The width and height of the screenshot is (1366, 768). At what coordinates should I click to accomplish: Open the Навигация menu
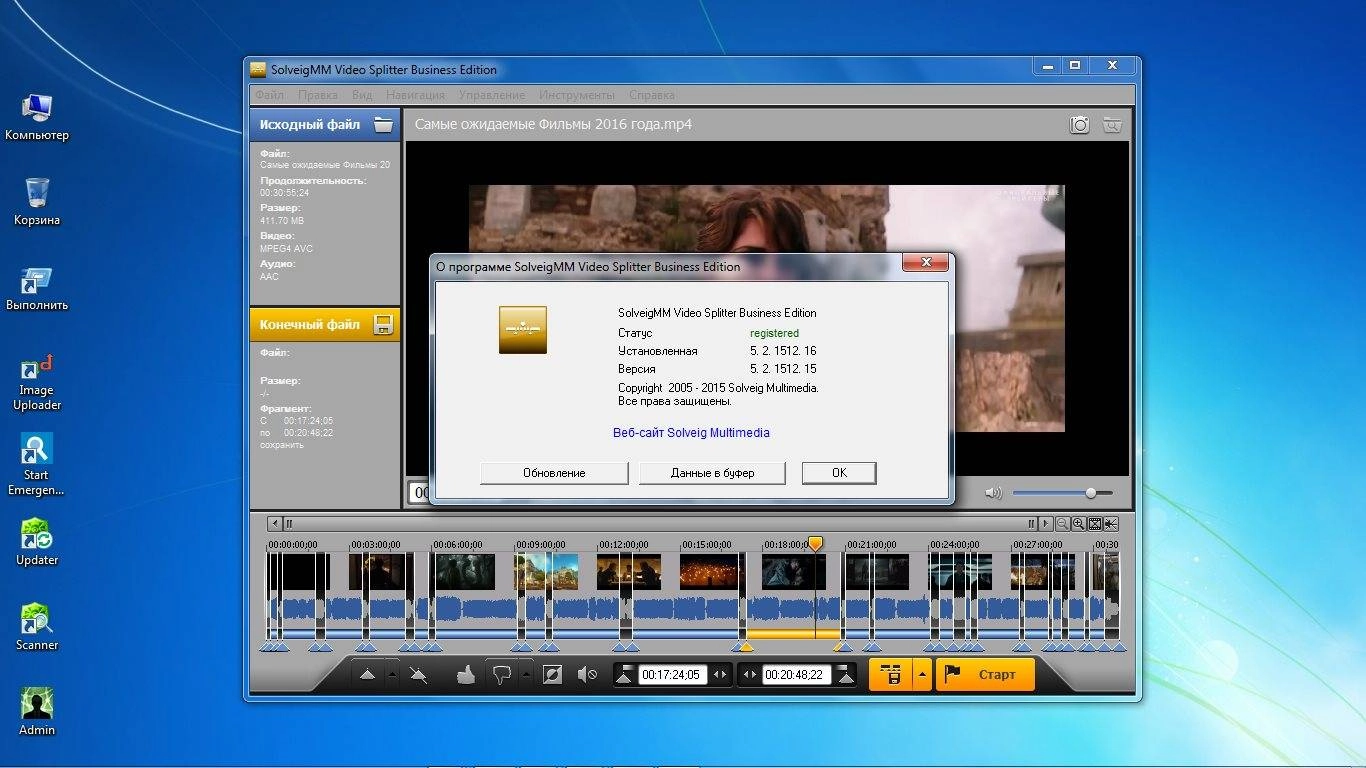[415, 95]
